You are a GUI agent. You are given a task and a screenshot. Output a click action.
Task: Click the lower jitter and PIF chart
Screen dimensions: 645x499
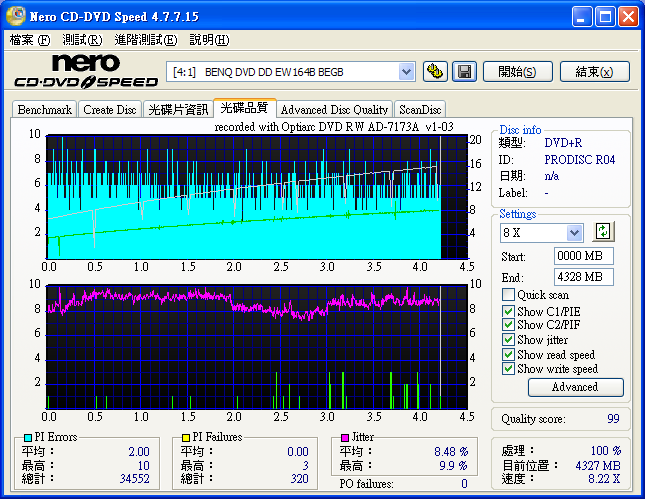pos(257,347)
